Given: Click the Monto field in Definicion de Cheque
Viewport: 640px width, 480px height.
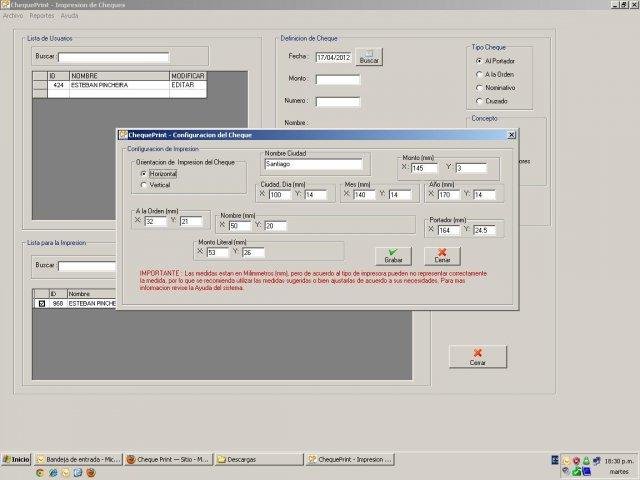Looking at the screenshot, I should point(338,80).
